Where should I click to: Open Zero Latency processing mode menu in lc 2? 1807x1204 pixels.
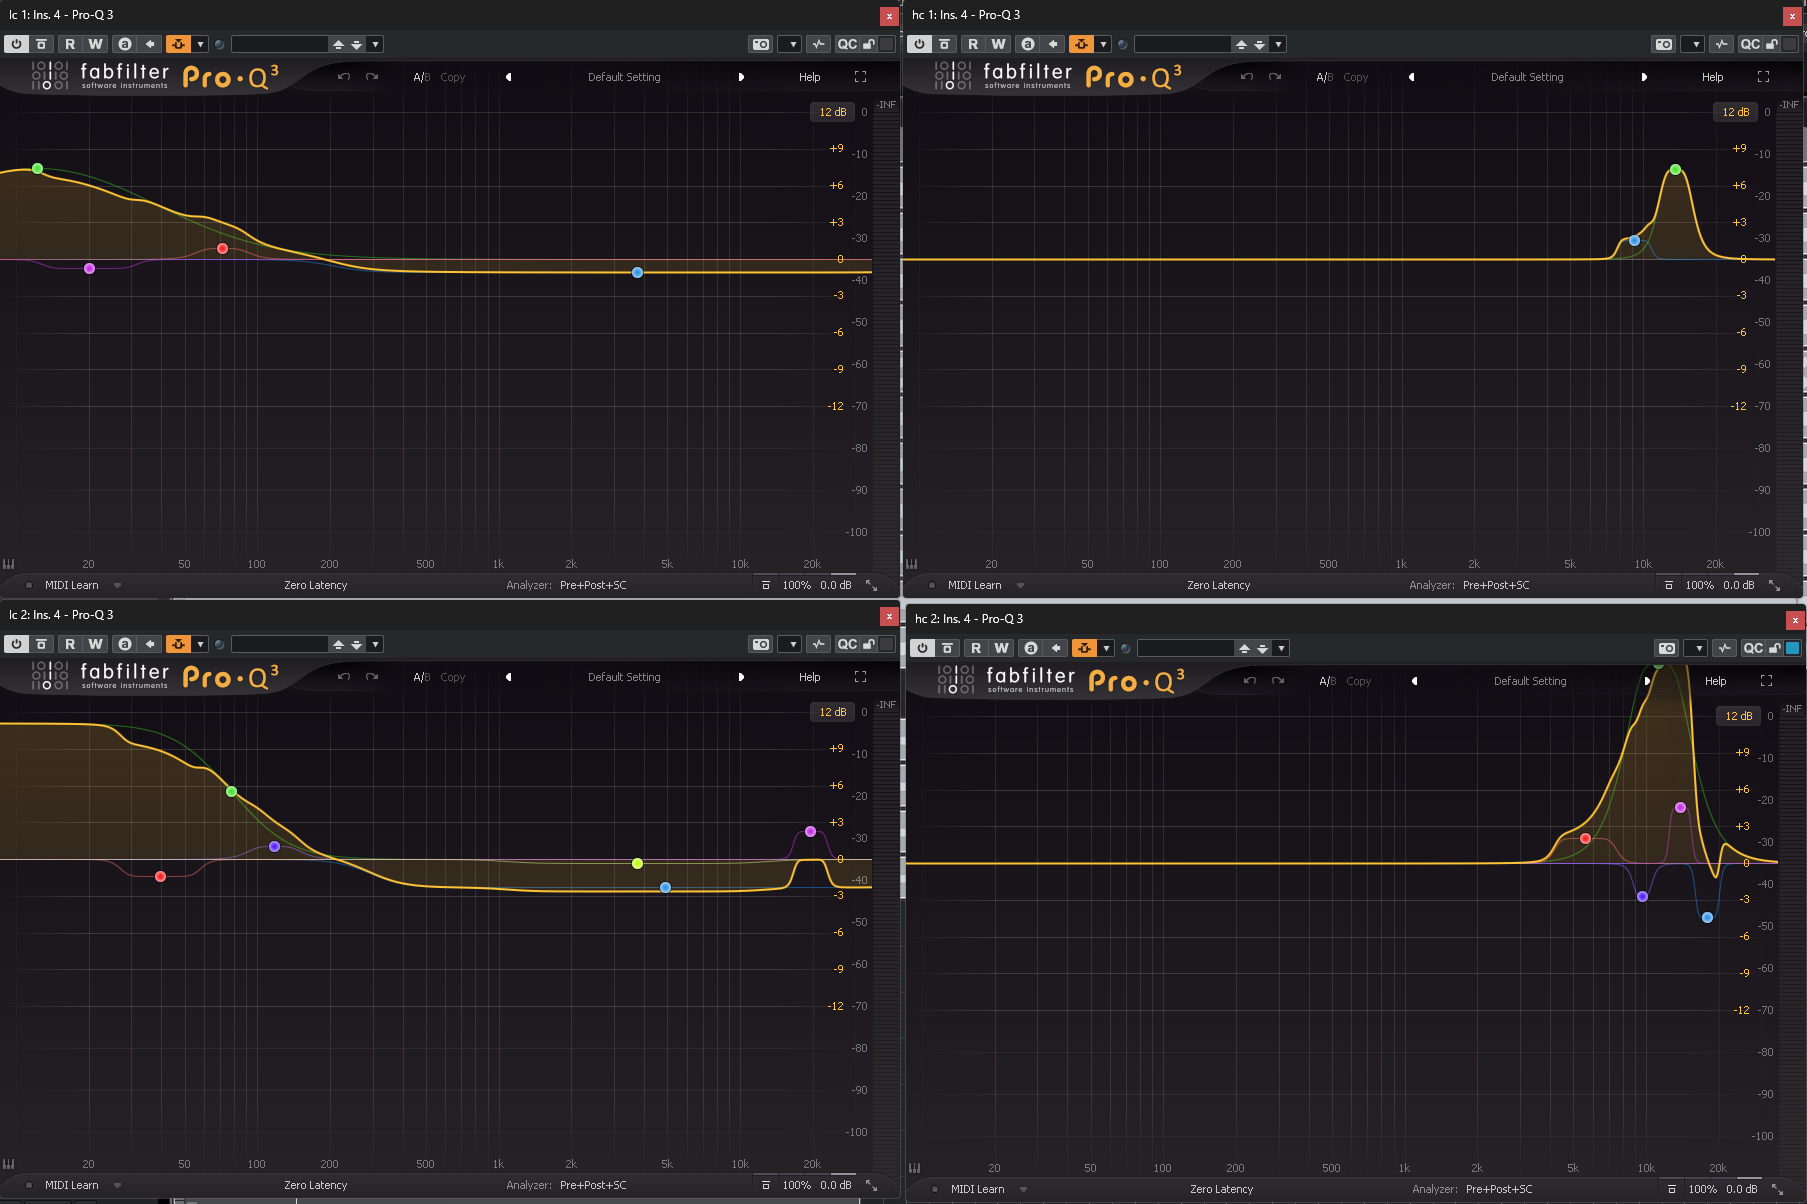point(316,1185)
